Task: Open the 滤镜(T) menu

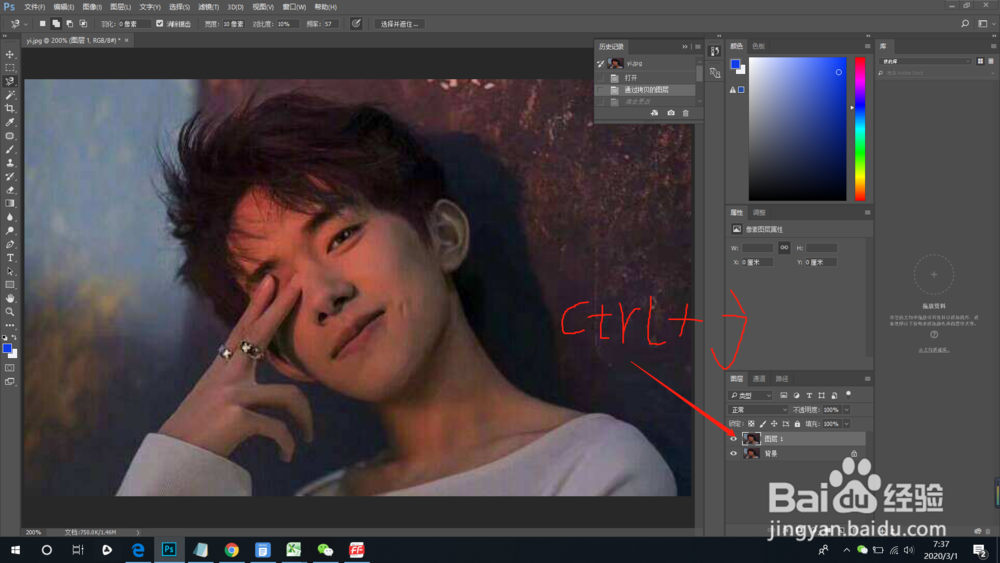Action: 208,7
